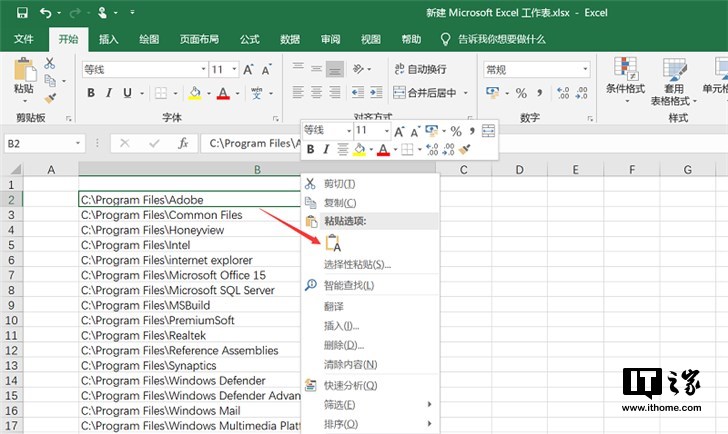Screen dimensions: 728x434
Task: Customize quick access toolbar arrow
Action: tap(132, 13)
